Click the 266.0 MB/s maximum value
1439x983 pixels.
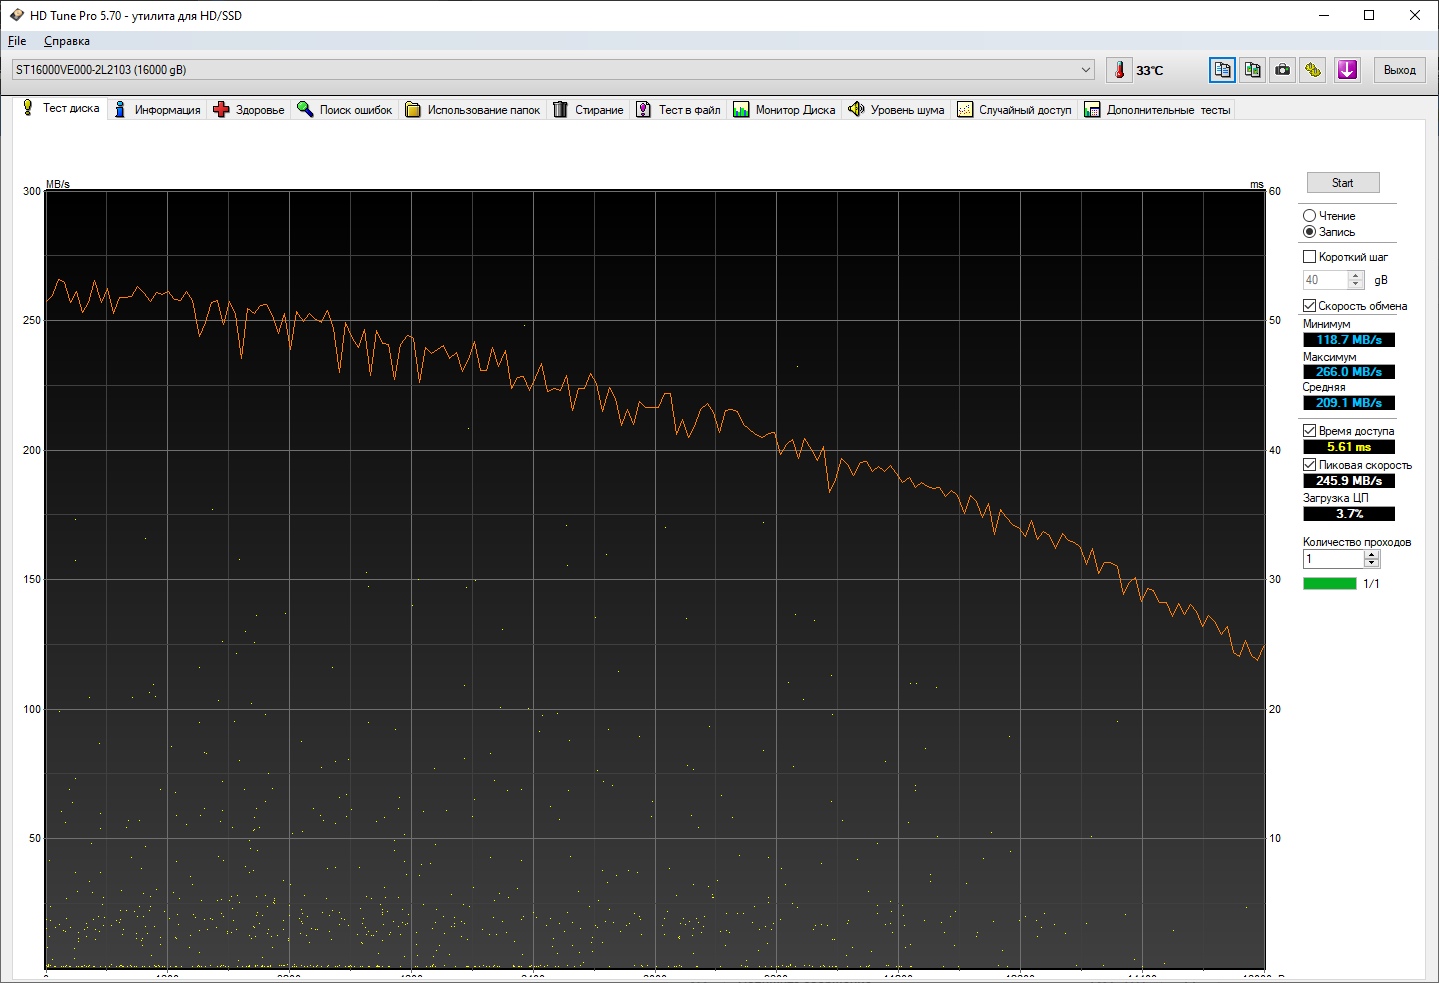tap(1349, 372)
